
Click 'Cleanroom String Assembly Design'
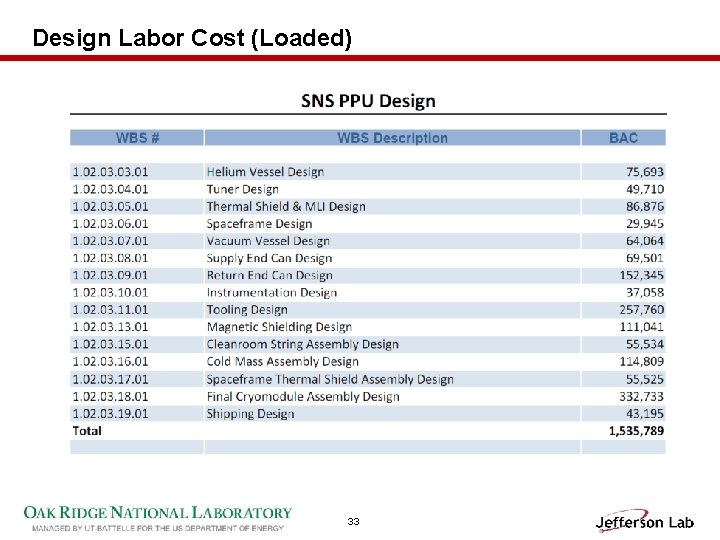pos(303,345)
